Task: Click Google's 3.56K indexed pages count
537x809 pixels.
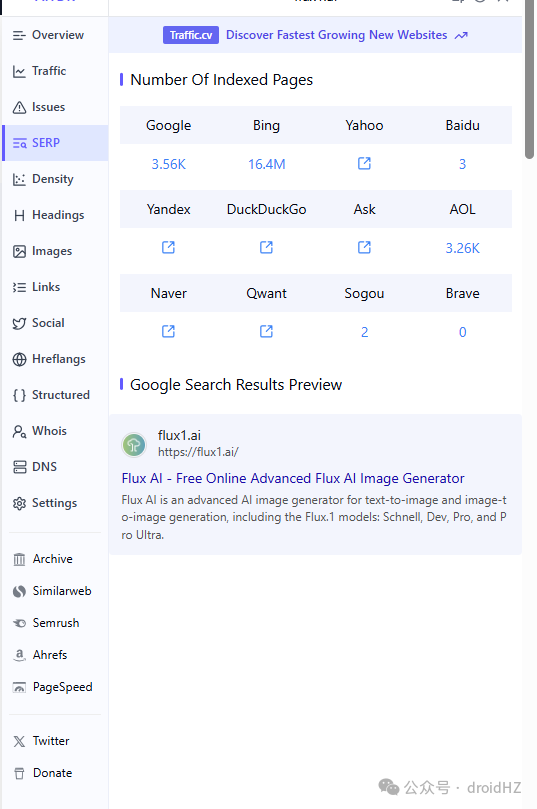Action: (168, 164)
